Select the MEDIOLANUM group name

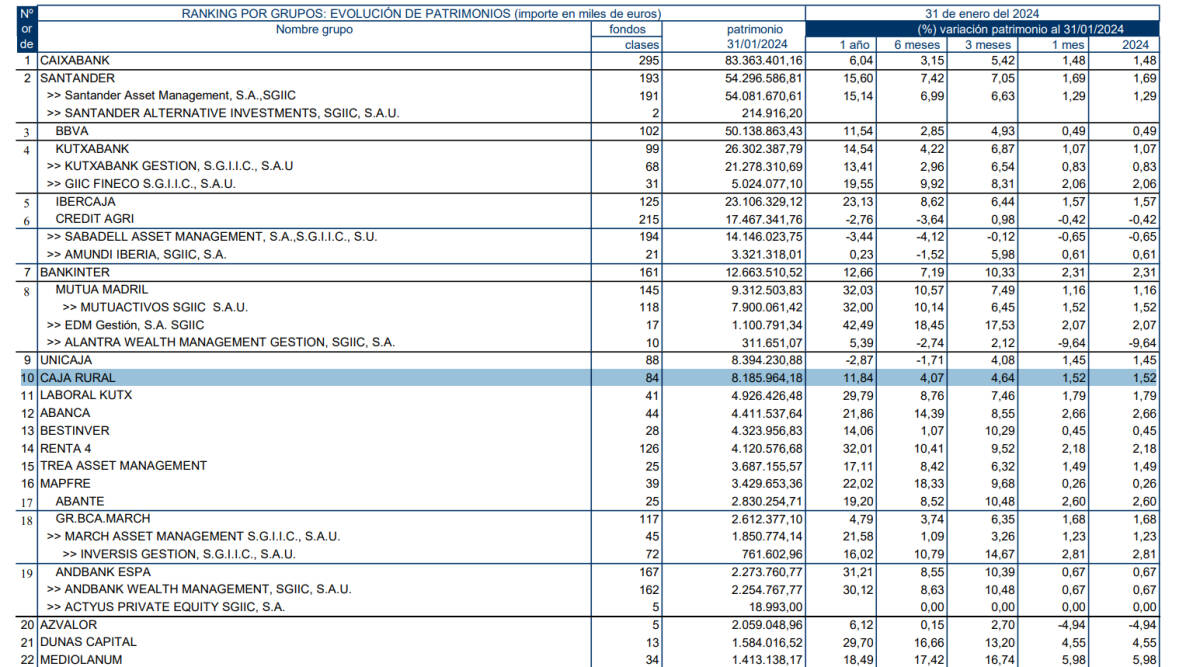[x=80, y=659]
